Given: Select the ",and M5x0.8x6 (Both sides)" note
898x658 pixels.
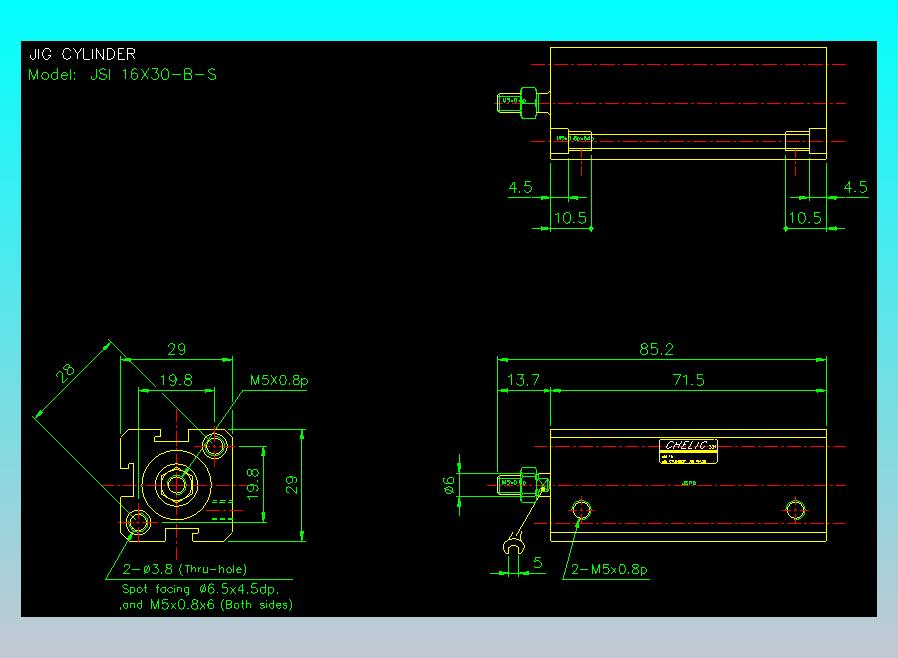Looking at the screenshot, I should click(x=206, y=605).
